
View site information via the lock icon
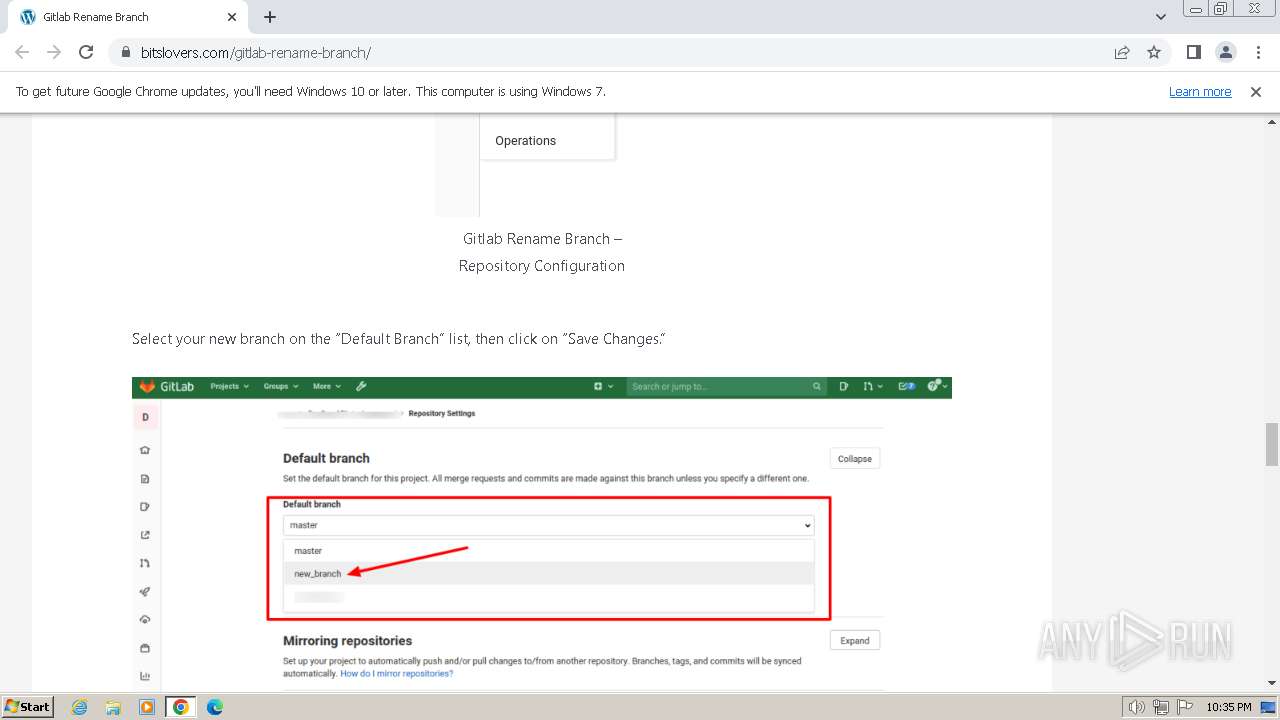click(126, 53)
